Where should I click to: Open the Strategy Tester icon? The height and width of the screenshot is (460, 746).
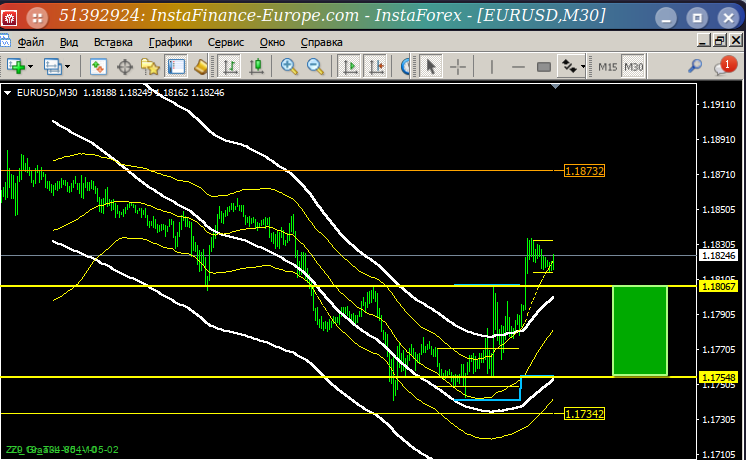point(201,67)
